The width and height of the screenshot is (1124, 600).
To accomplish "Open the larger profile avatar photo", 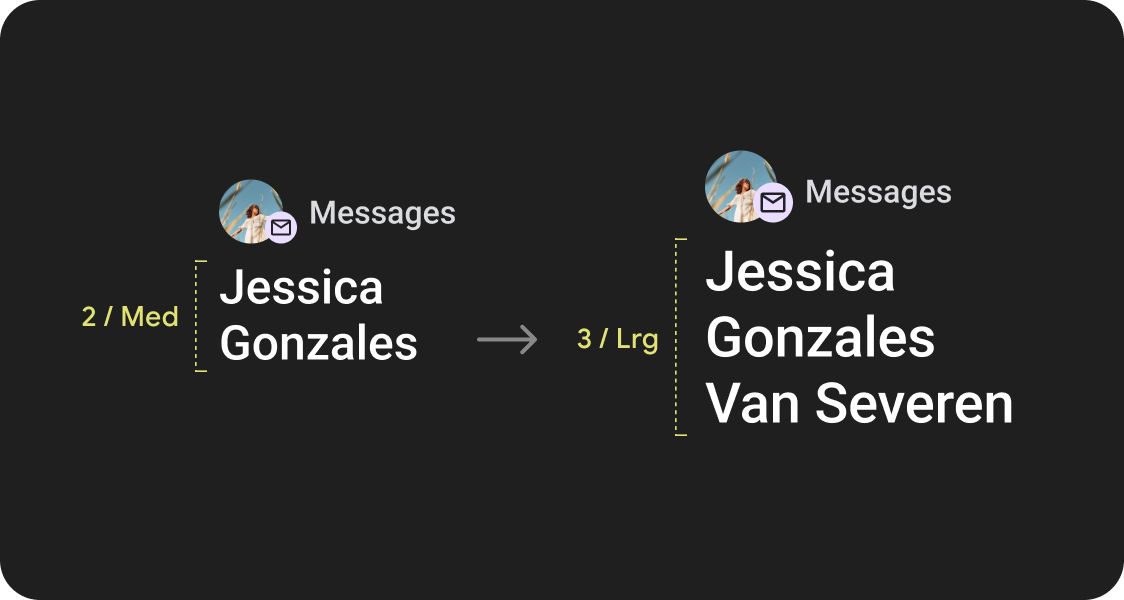I will tap(737, 181).
